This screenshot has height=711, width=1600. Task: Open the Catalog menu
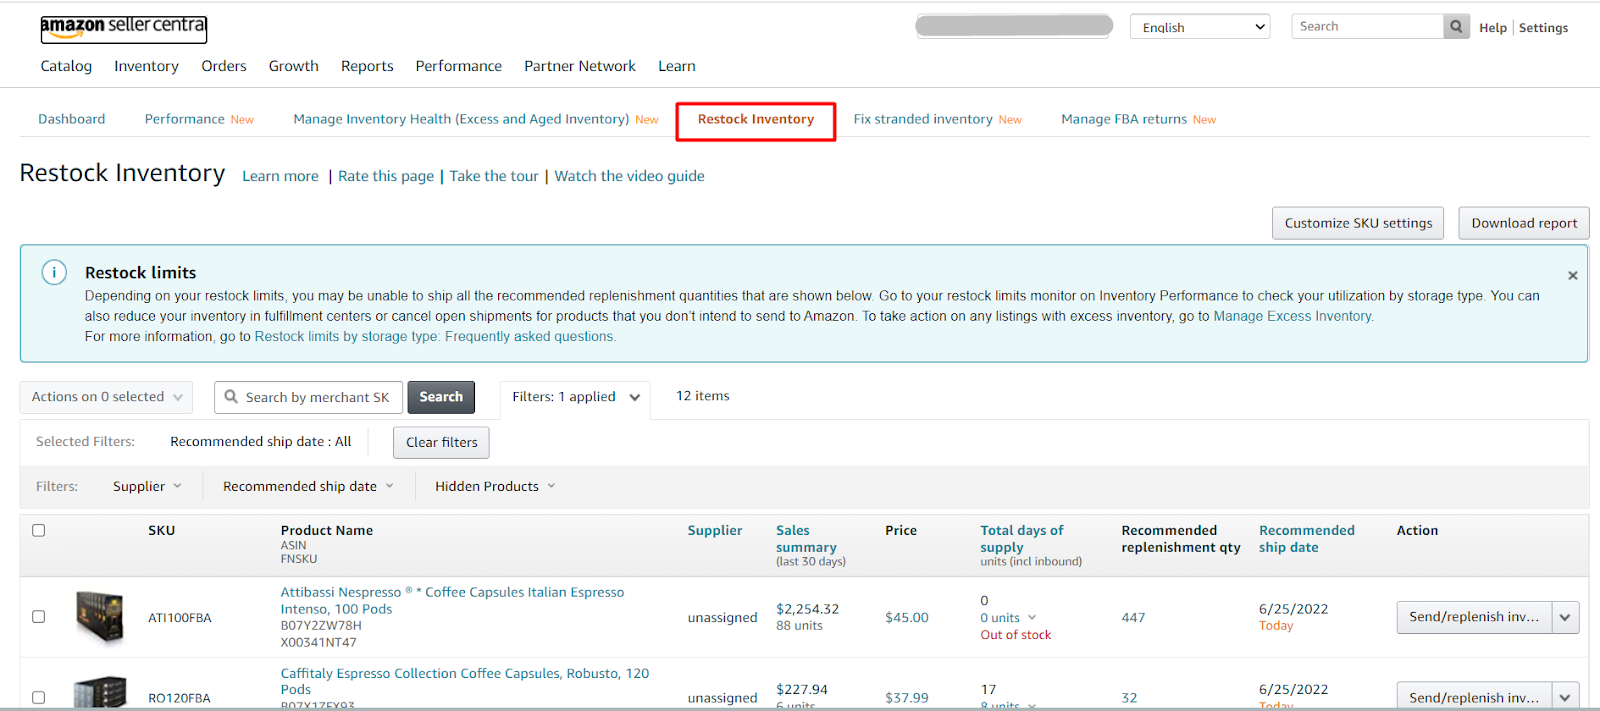pos(66,66)
